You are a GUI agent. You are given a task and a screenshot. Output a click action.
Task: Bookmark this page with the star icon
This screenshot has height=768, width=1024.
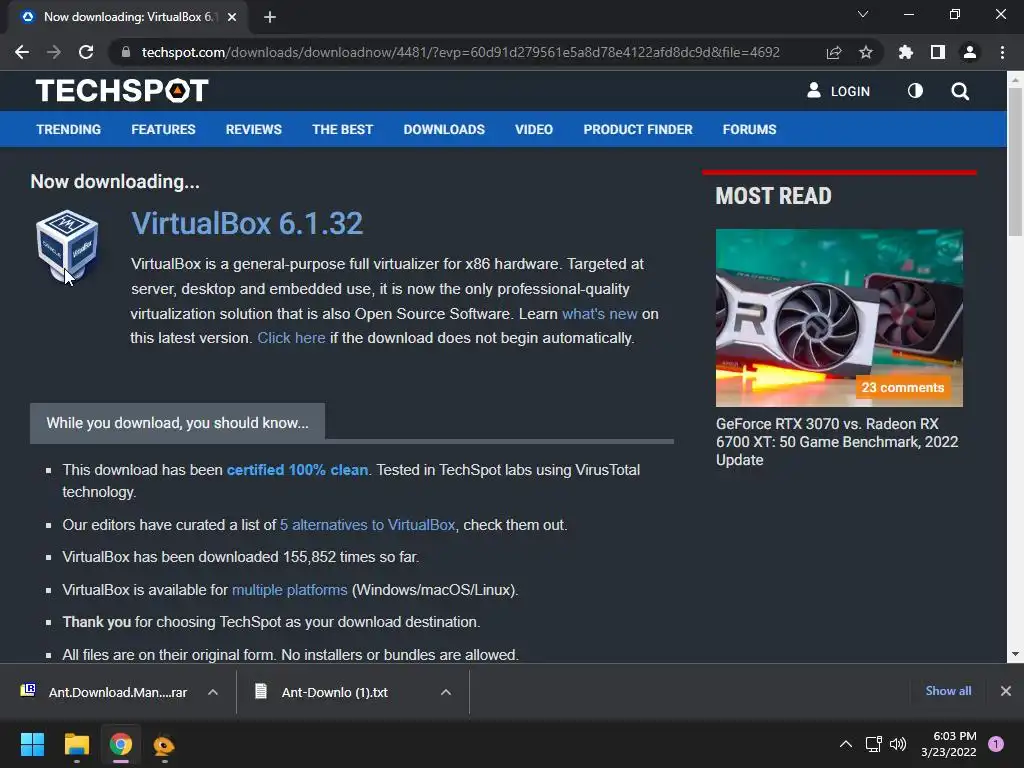pyautogui.click(x=866, y=52)
